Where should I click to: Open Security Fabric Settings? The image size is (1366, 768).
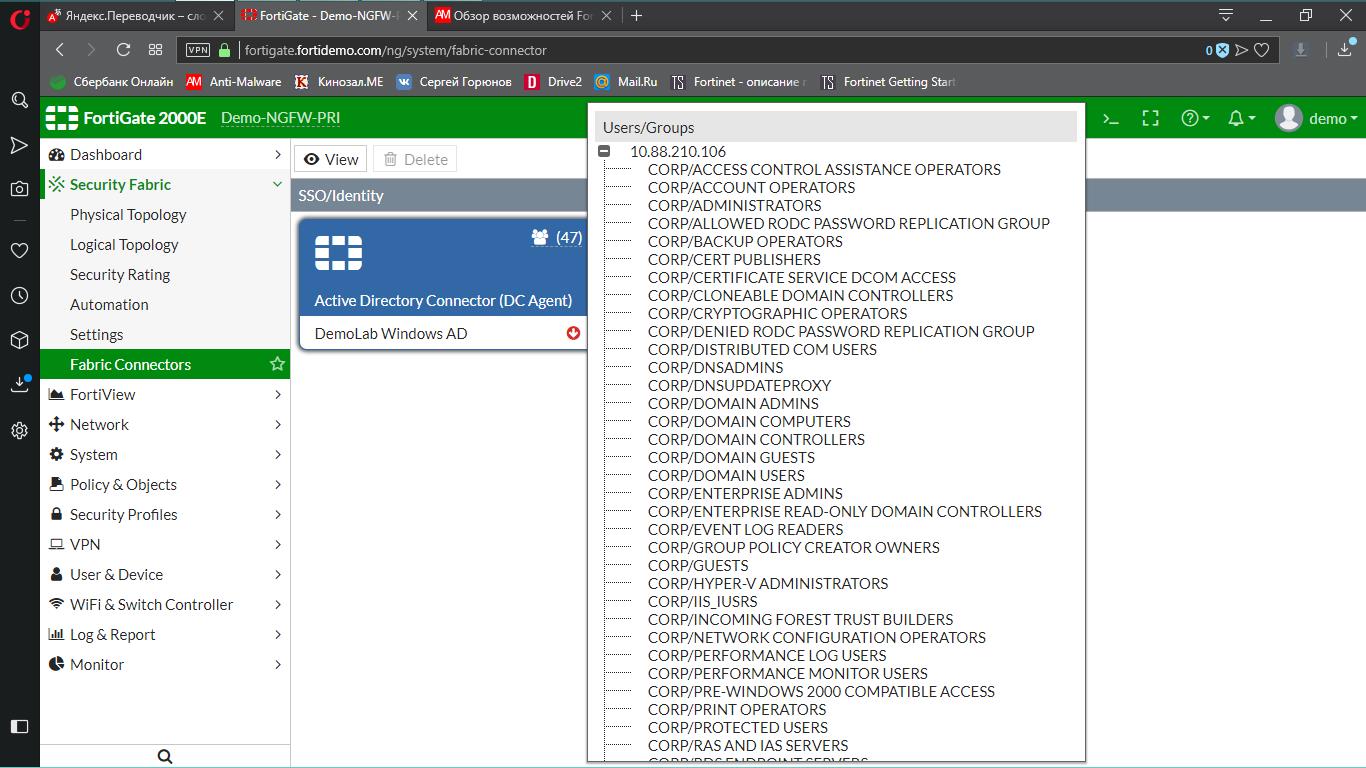[97, 334]
